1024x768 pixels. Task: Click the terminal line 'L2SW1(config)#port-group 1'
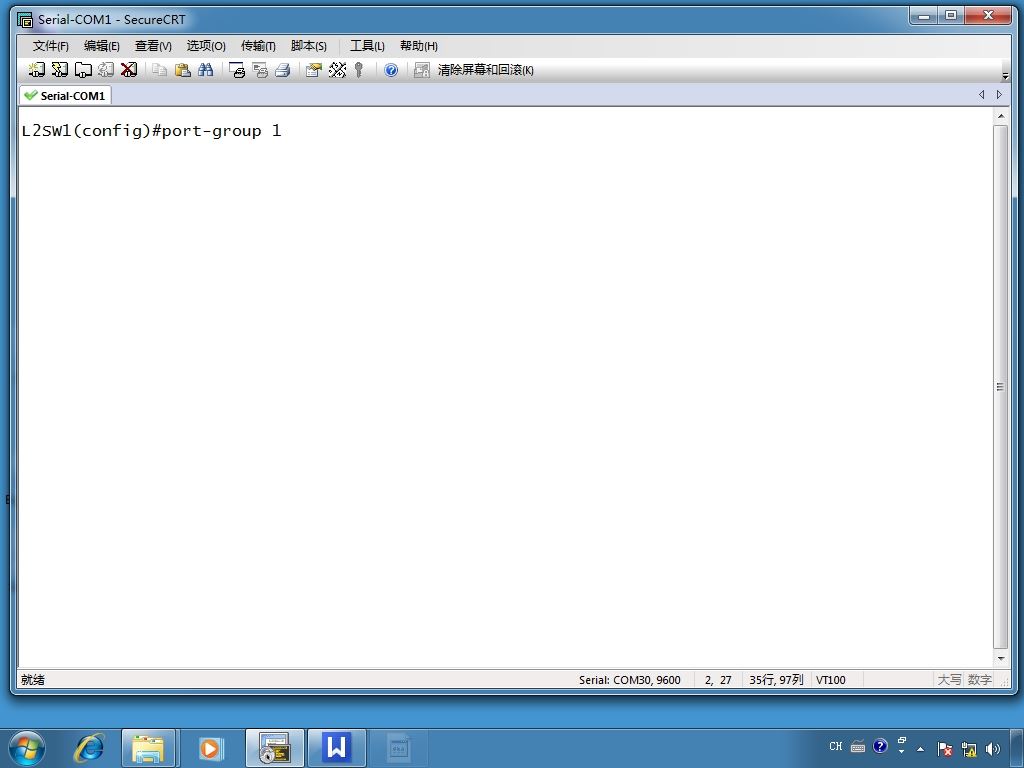pyautogui.click(x=152, y=131)
